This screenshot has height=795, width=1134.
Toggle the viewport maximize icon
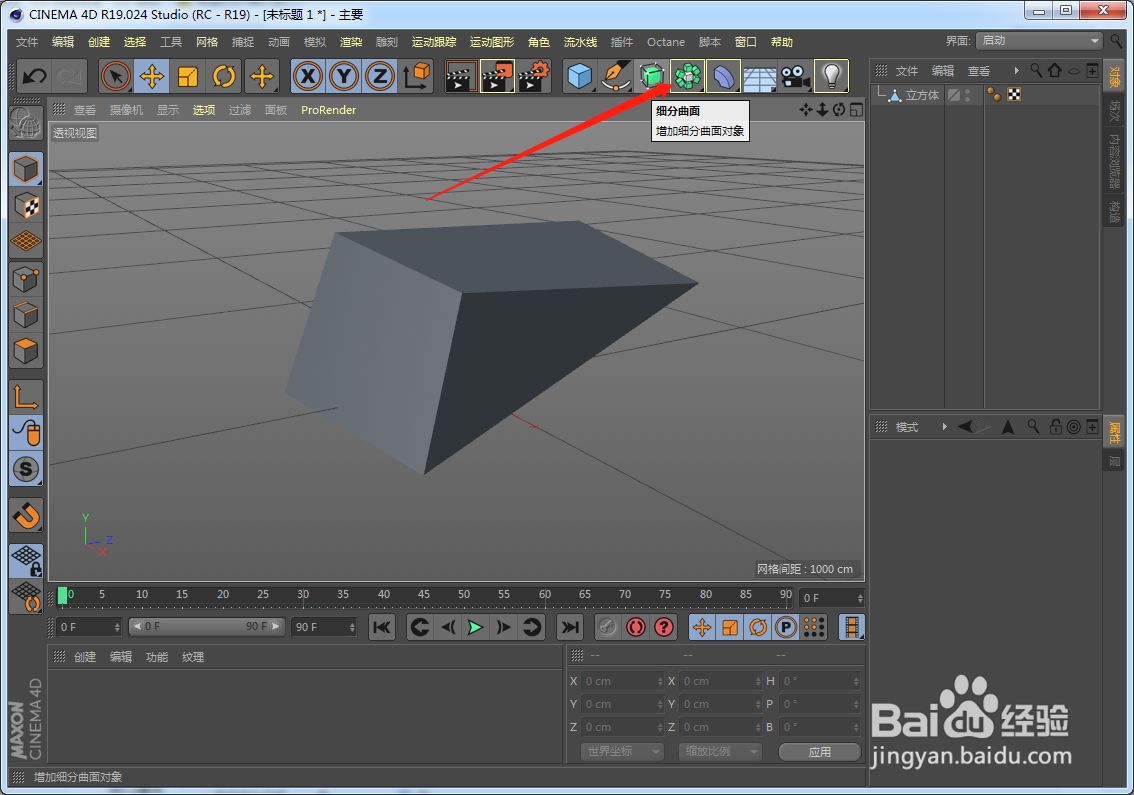point(856,110)
